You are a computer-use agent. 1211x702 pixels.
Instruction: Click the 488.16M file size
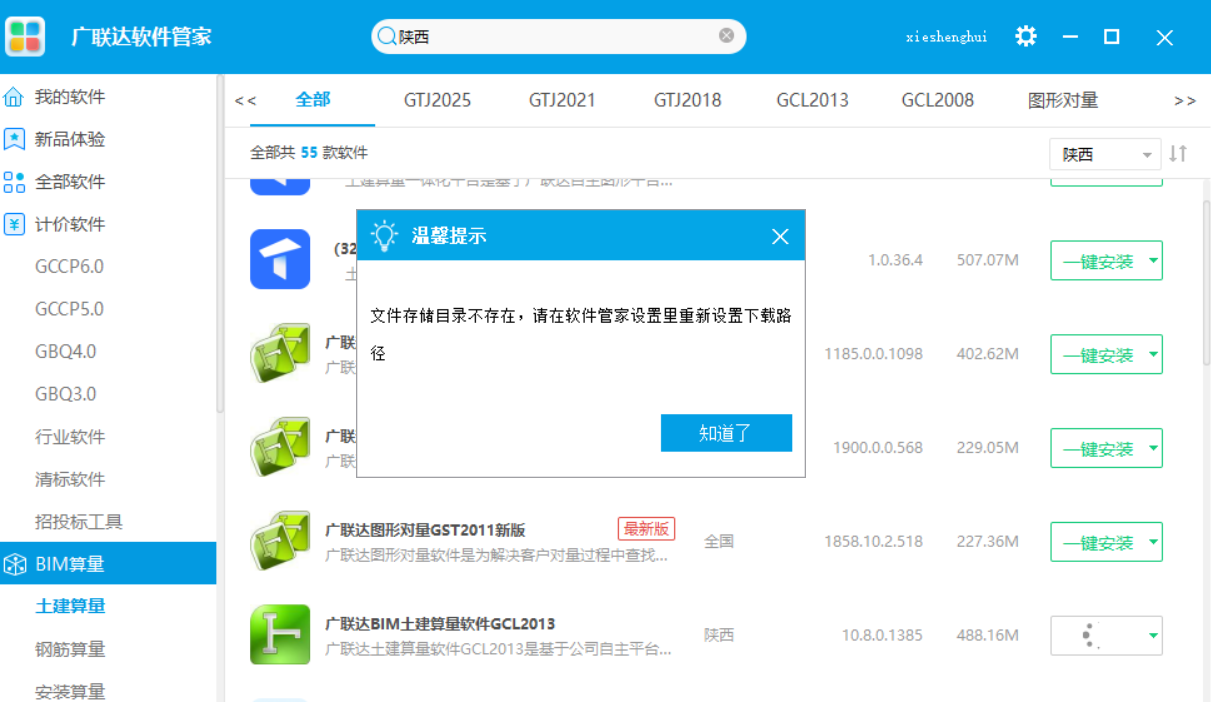click(x=987, y=635)
